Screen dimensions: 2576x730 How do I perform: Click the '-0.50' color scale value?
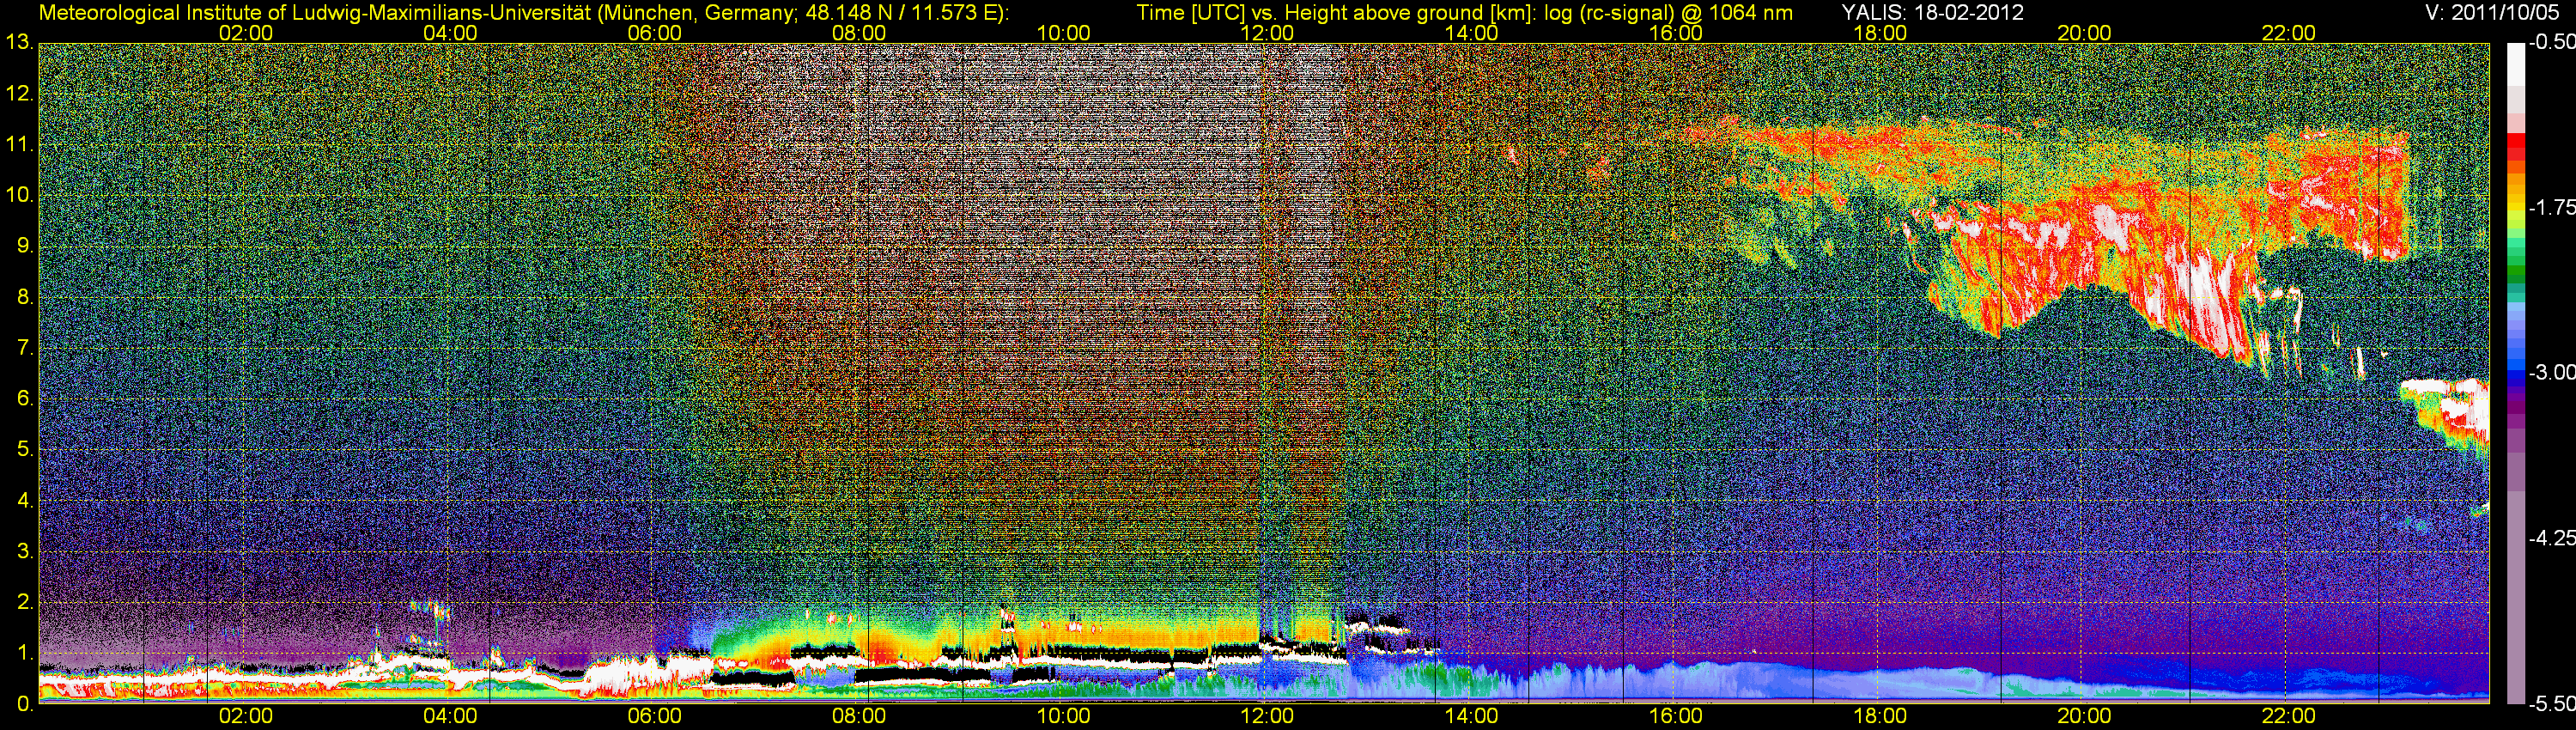2551,43
